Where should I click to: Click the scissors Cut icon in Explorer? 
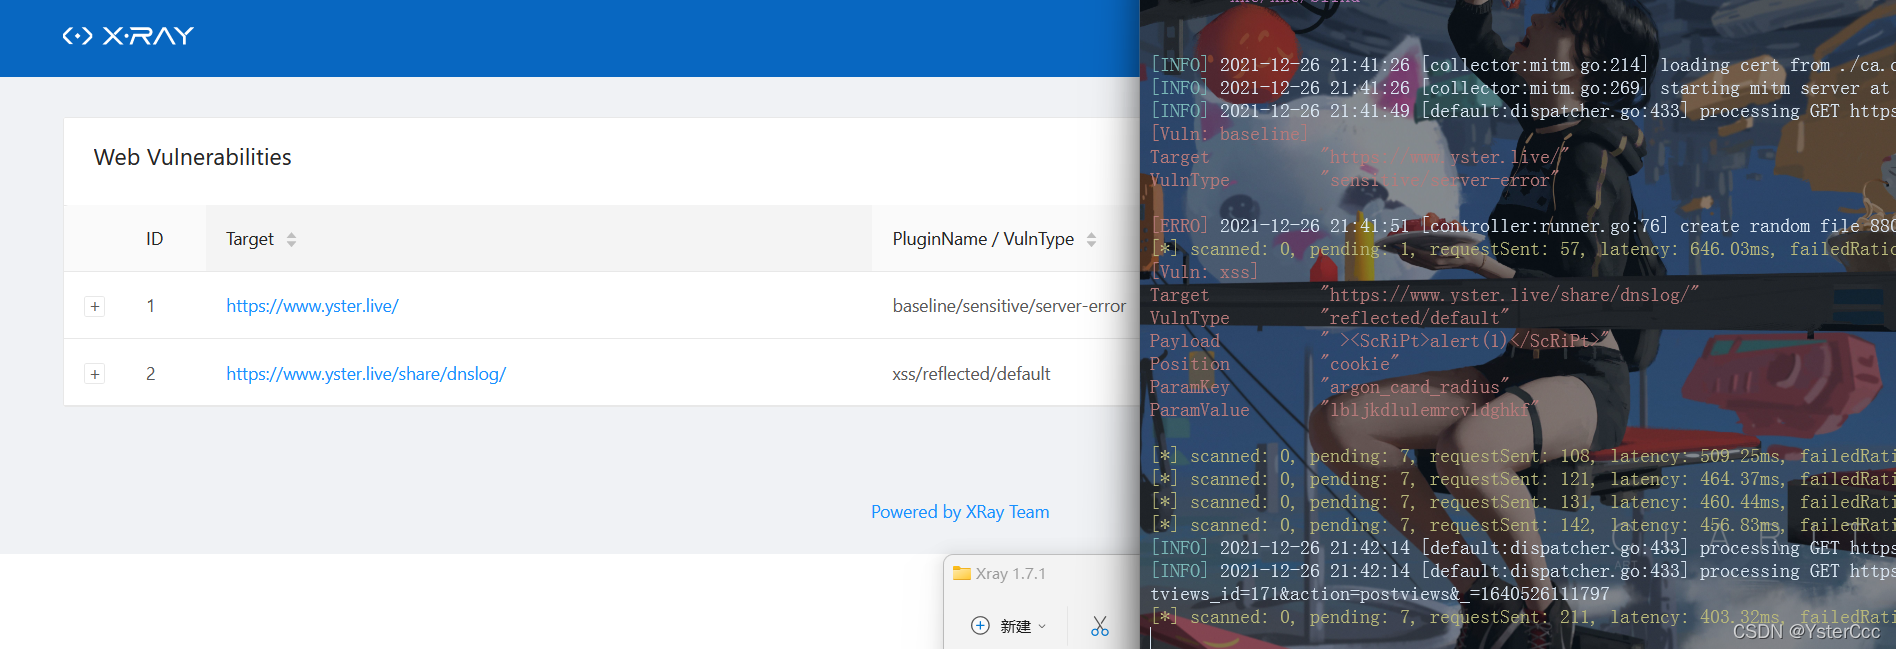[x=1100, y=626]
